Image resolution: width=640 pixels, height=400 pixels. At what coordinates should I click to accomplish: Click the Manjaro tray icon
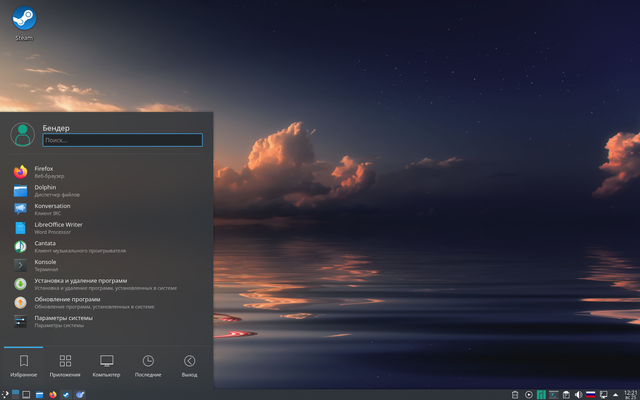pos(541,395)
